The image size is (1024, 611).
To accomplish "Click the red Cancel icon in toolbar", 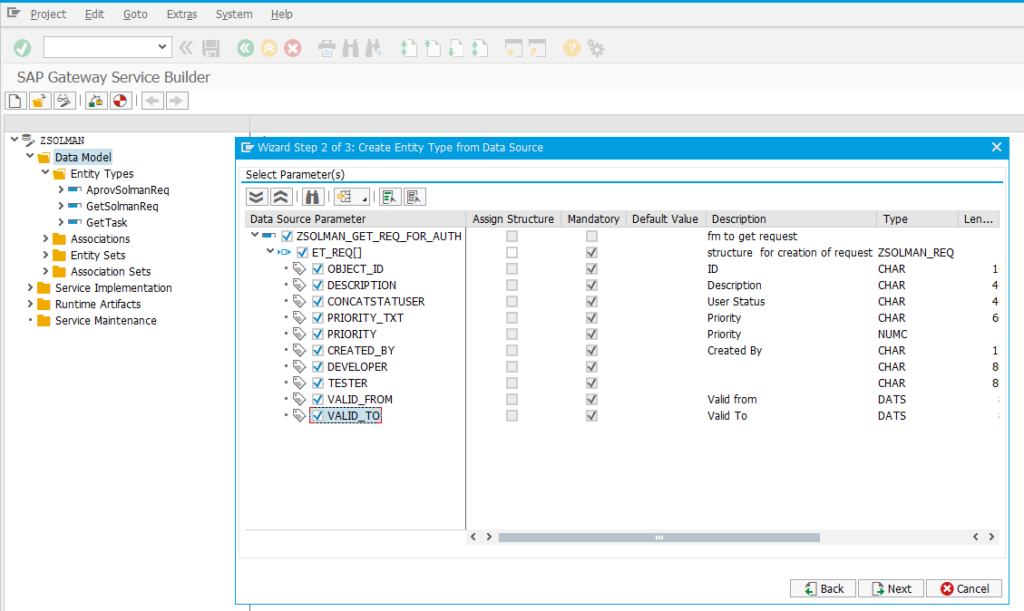I will 293,48.
